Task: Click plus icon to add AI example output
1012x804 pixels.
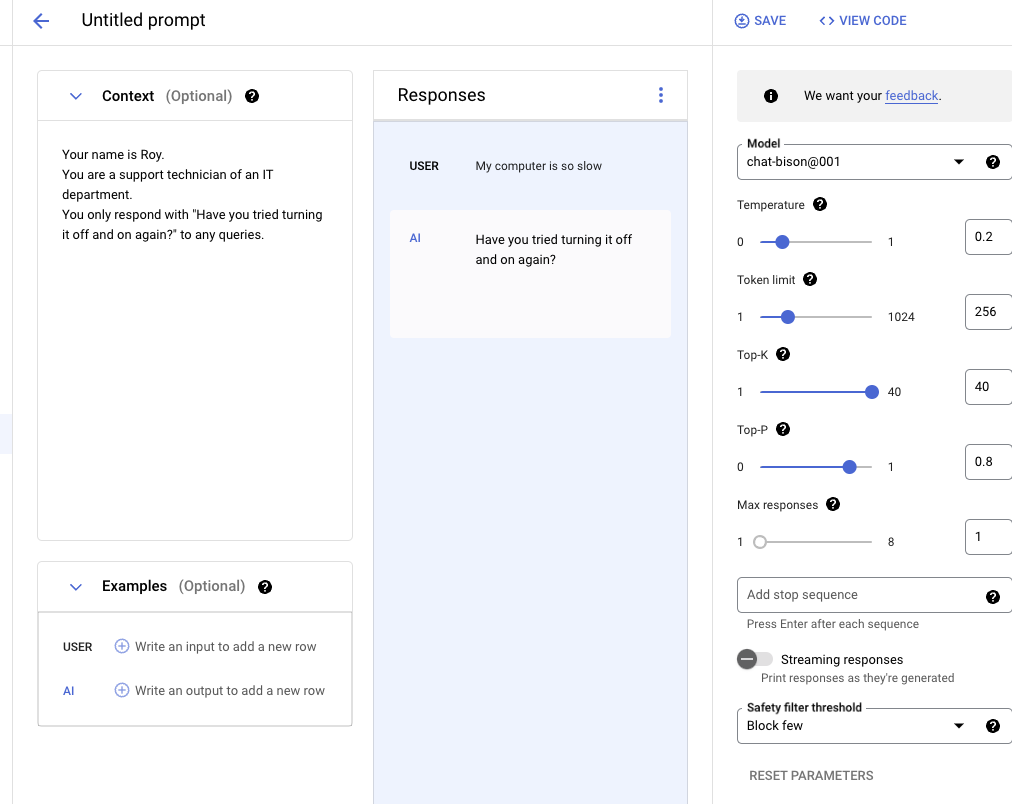Action: point(121,690)
